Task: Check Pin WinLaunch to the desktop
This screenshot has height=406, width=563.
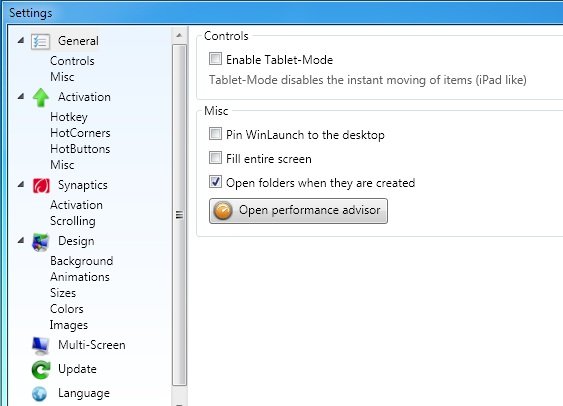Action: [x=215, y=134]
